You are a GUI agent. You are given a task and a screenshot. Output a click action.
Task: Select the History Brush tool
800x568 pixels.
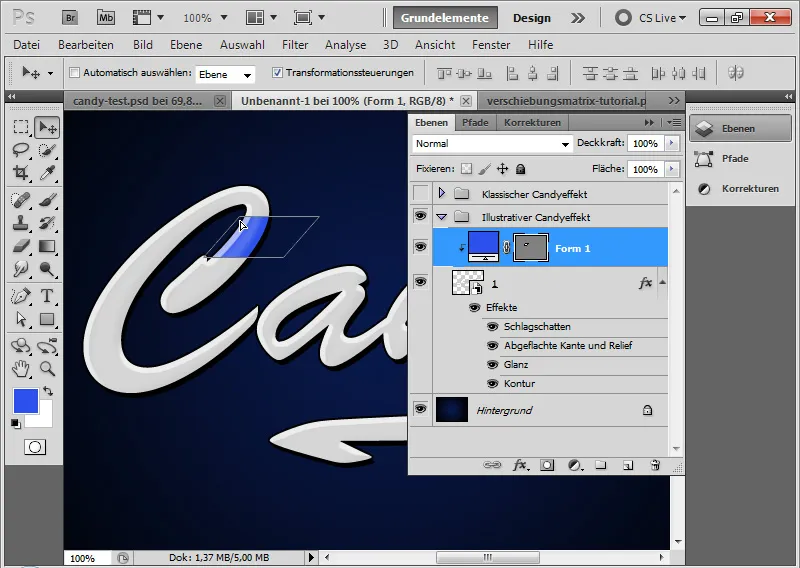click(47, 223)
